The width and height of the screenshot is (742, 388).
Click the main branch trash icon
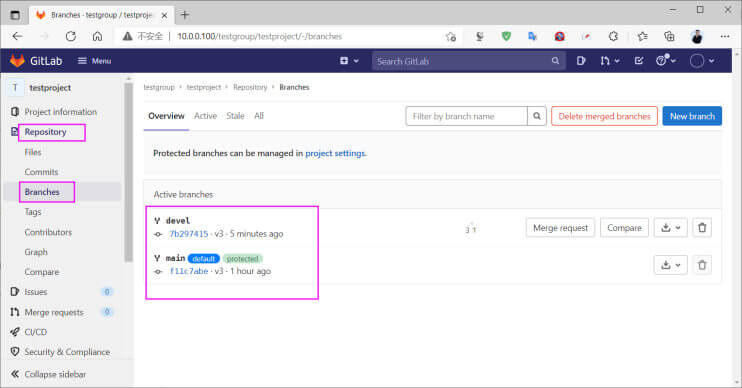pos(702,265)
